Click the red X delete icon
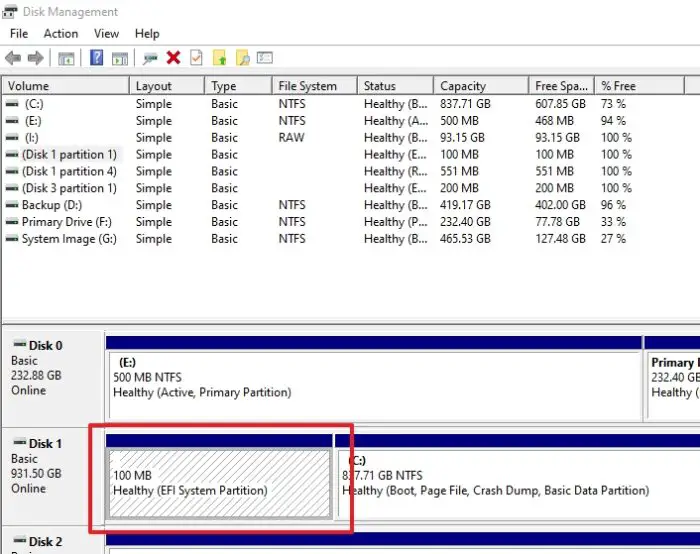 click(173, 58)
